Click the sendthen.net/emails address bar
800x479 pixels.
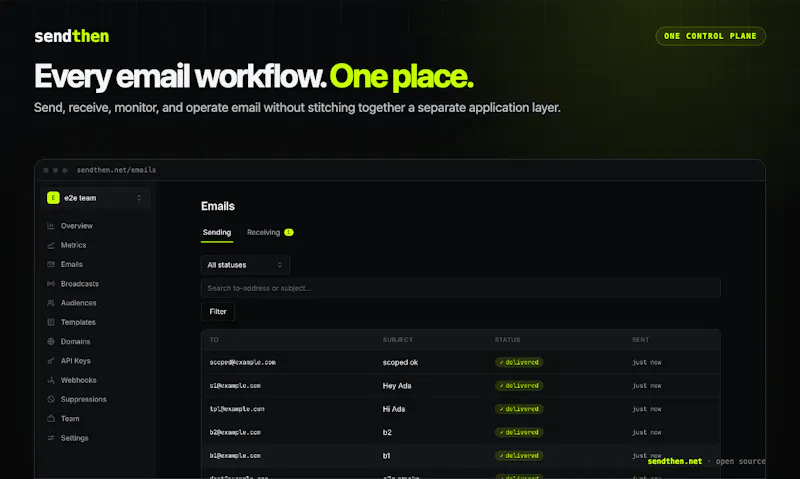tap(116, 170)
